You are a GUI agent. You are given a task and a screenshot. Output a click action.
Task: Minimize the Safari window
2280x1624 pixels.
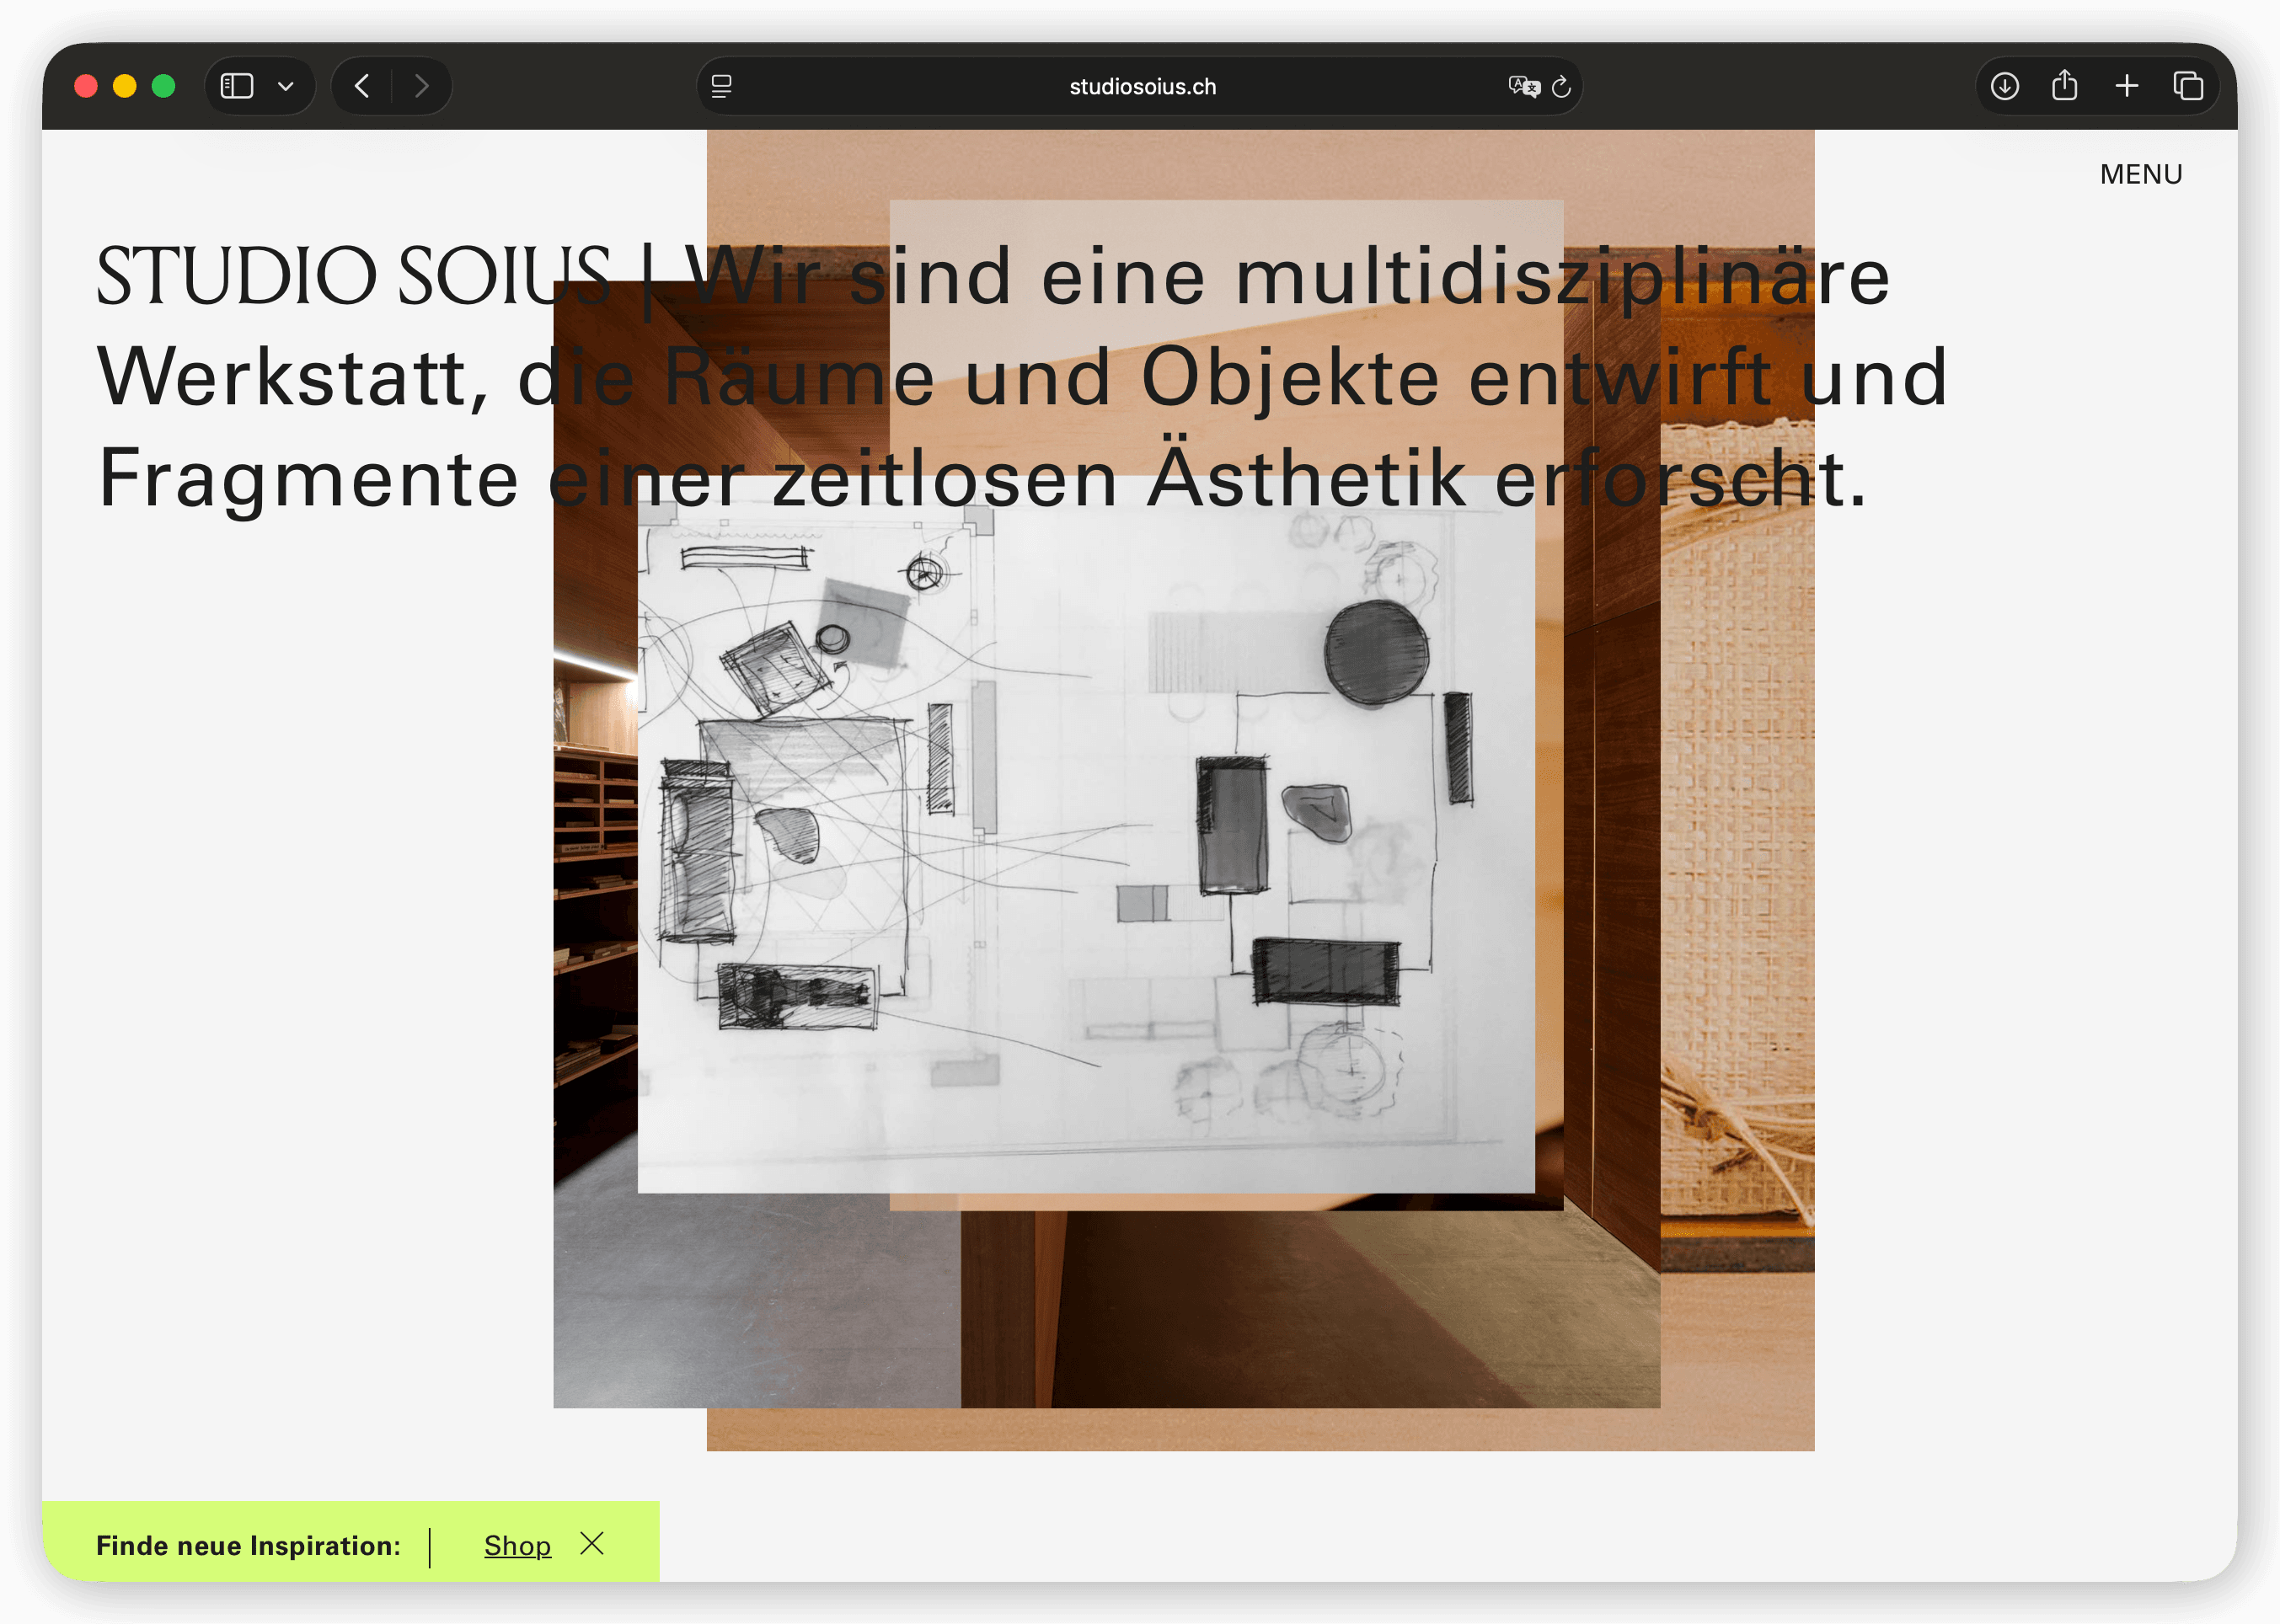(x=125, y=86)
